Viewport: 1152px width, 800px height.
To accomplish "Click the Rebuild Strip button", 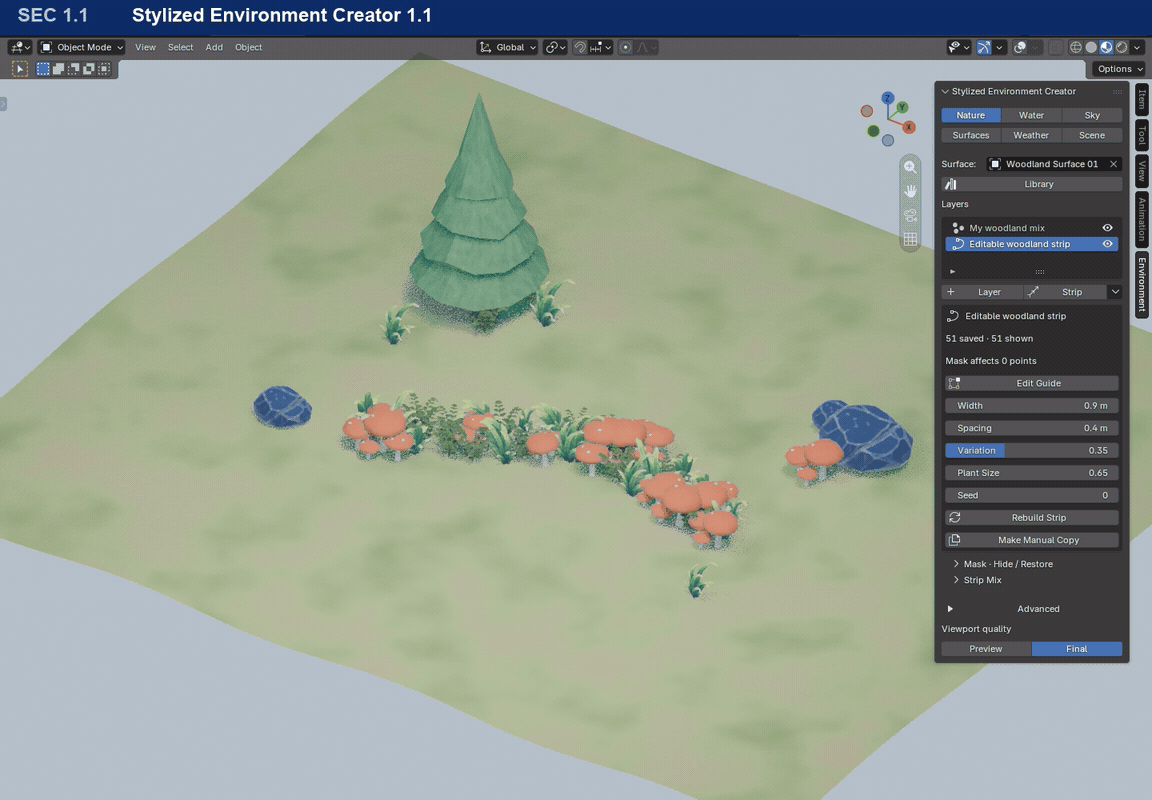I will coord(1032,517).
